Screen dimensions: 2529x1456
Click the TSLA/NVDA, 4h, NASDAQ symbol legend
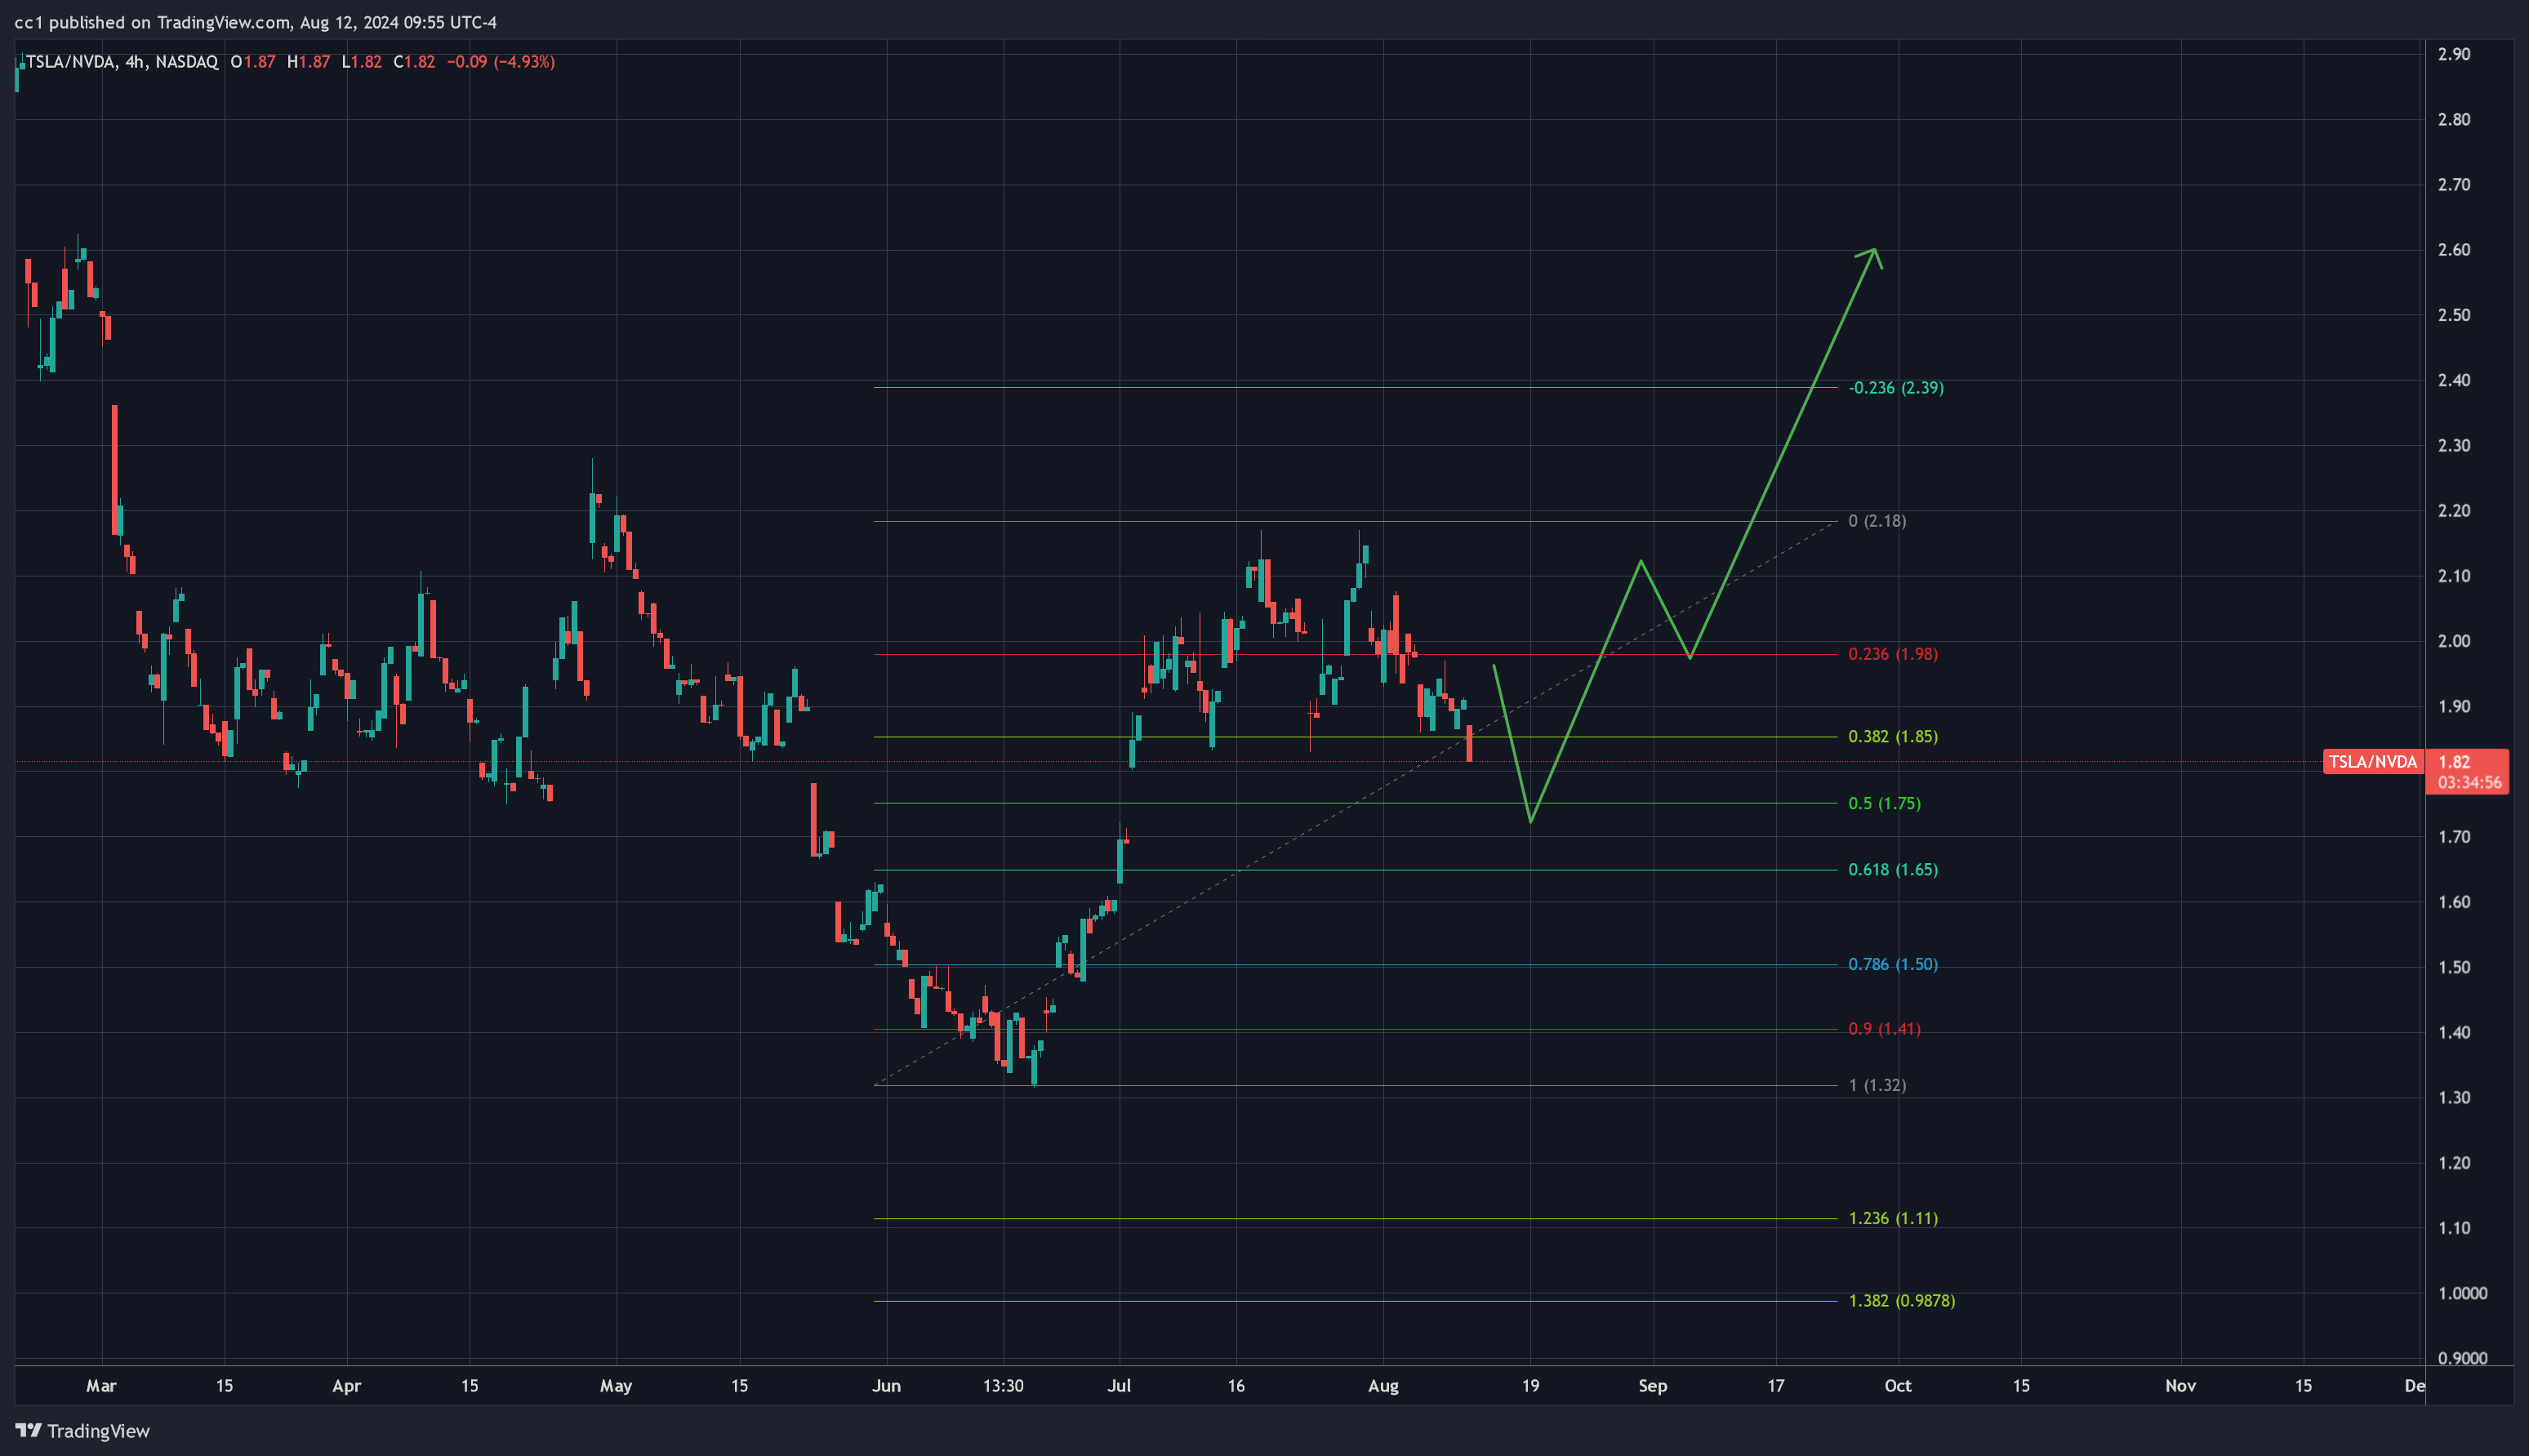pos(121,62)
